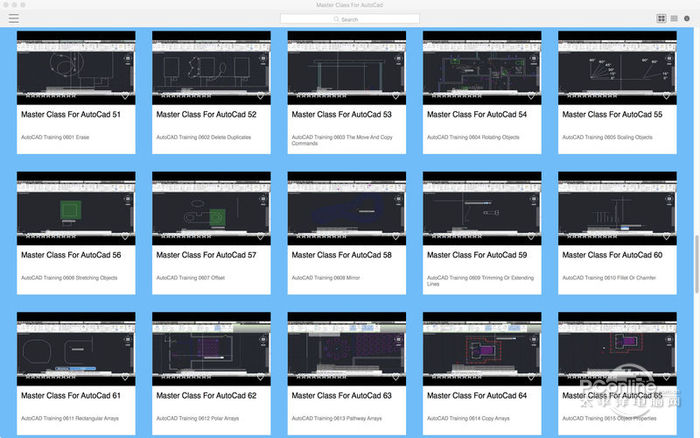700x438 pixels.
Task: Click the vertical scrollbar thumb
Action: 696,264
